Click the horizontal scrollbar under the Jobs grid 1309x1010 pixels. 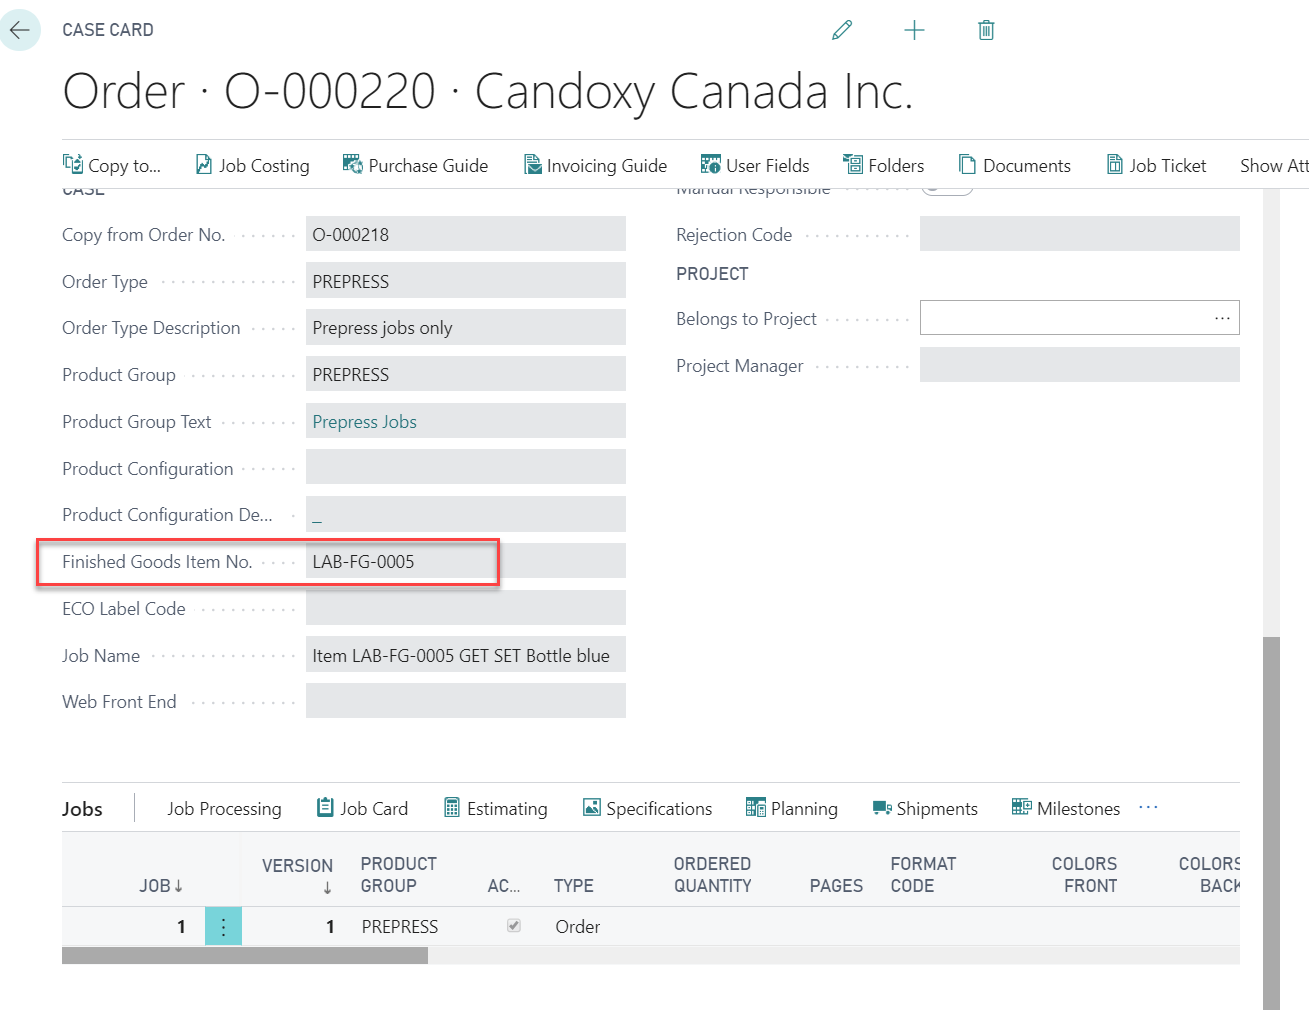[245, 956]
